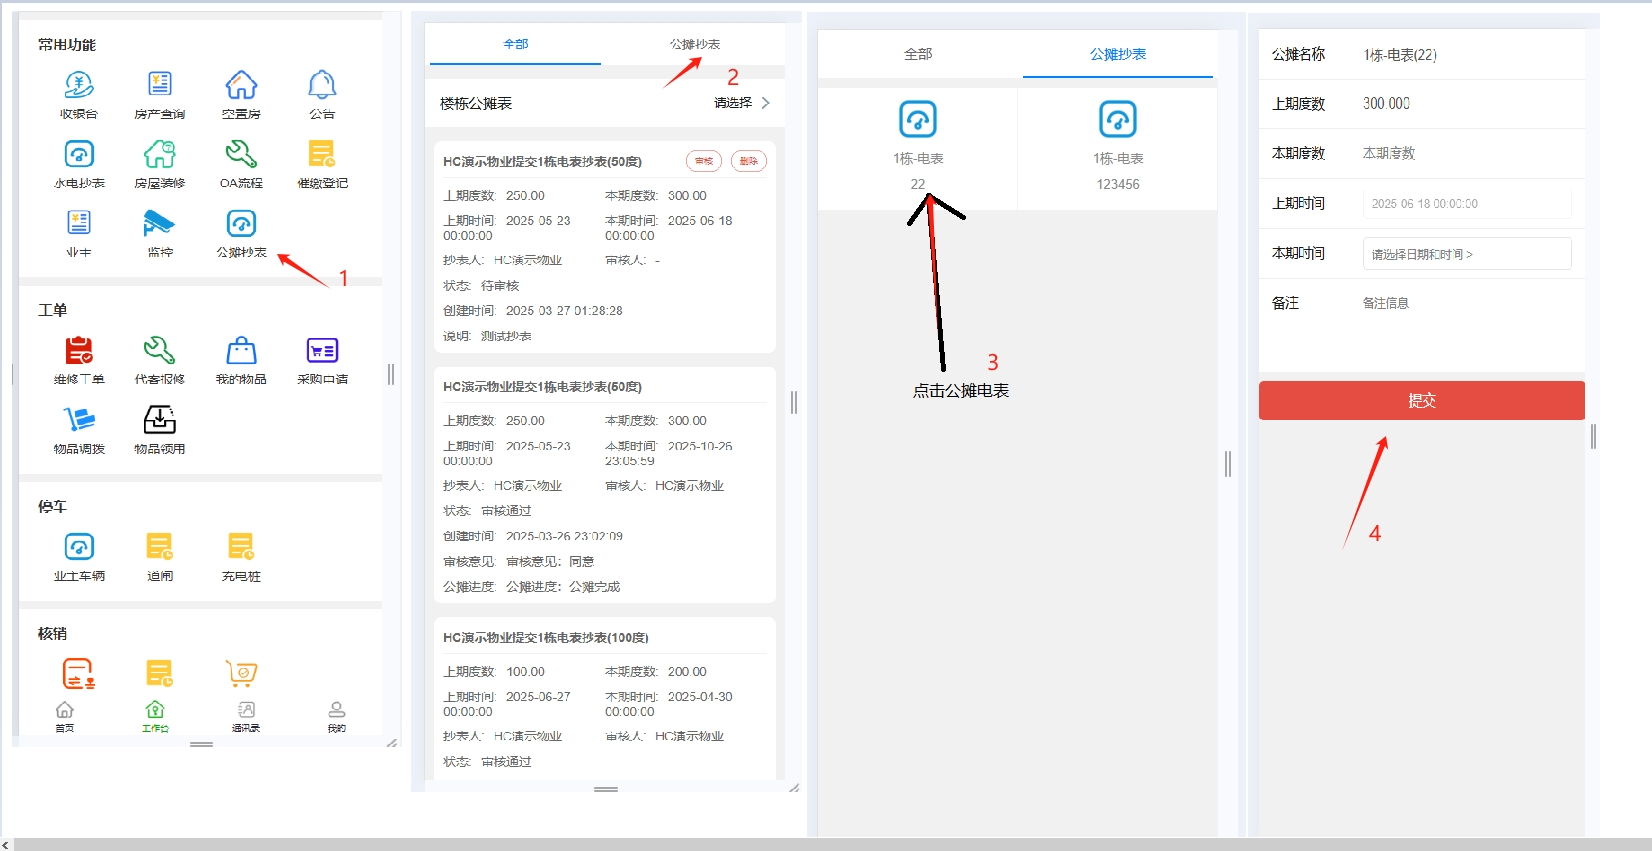This screenshot has height=851, width=1652.
Task: Switch to 通讯录 in bottom navigation
Action: pyautogui.click(x=246, y=716)
